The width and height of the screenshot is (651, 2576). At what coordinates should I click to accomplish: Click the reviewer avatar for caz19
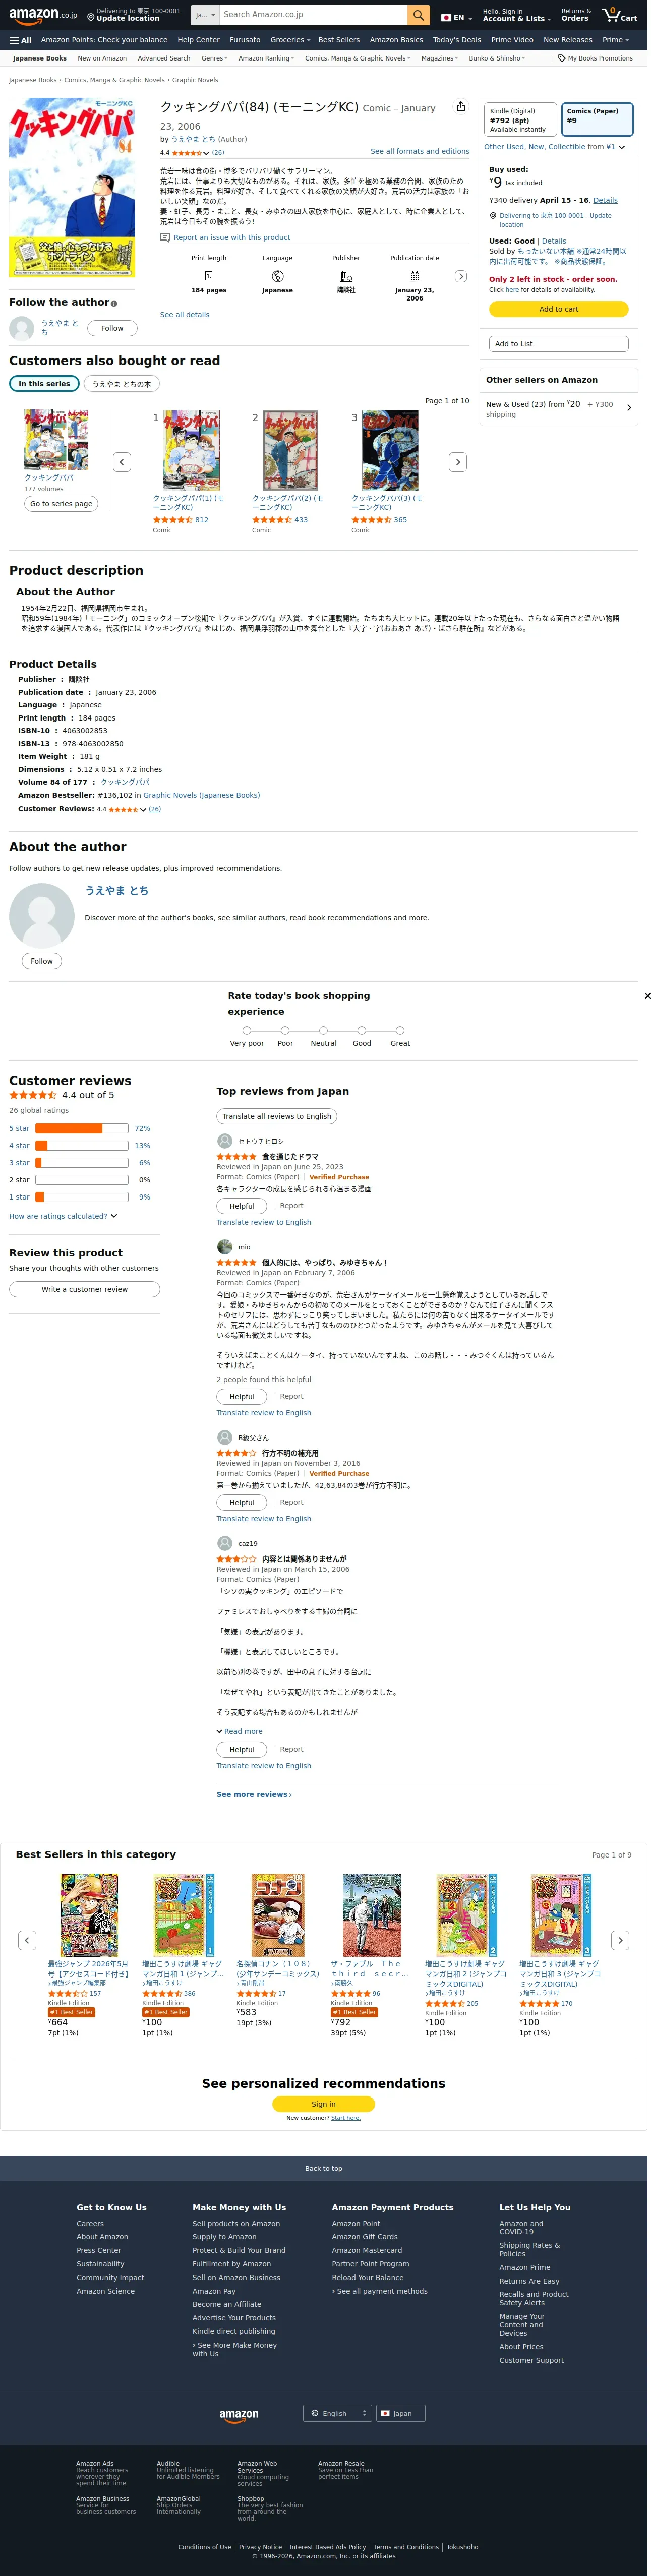click(x=225, y=1544)
